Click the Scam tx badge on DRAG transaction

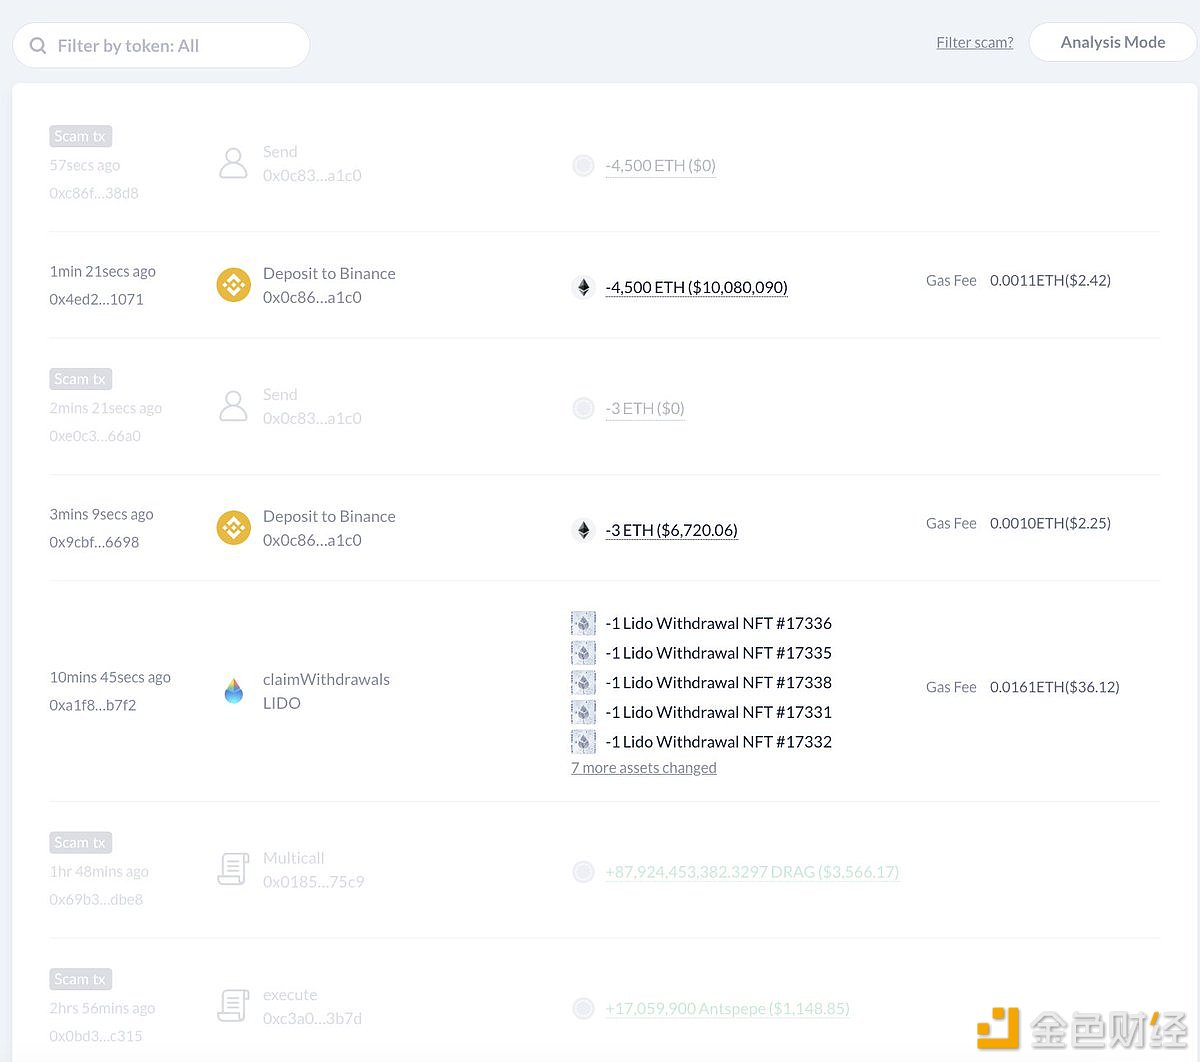click(80, 842)
